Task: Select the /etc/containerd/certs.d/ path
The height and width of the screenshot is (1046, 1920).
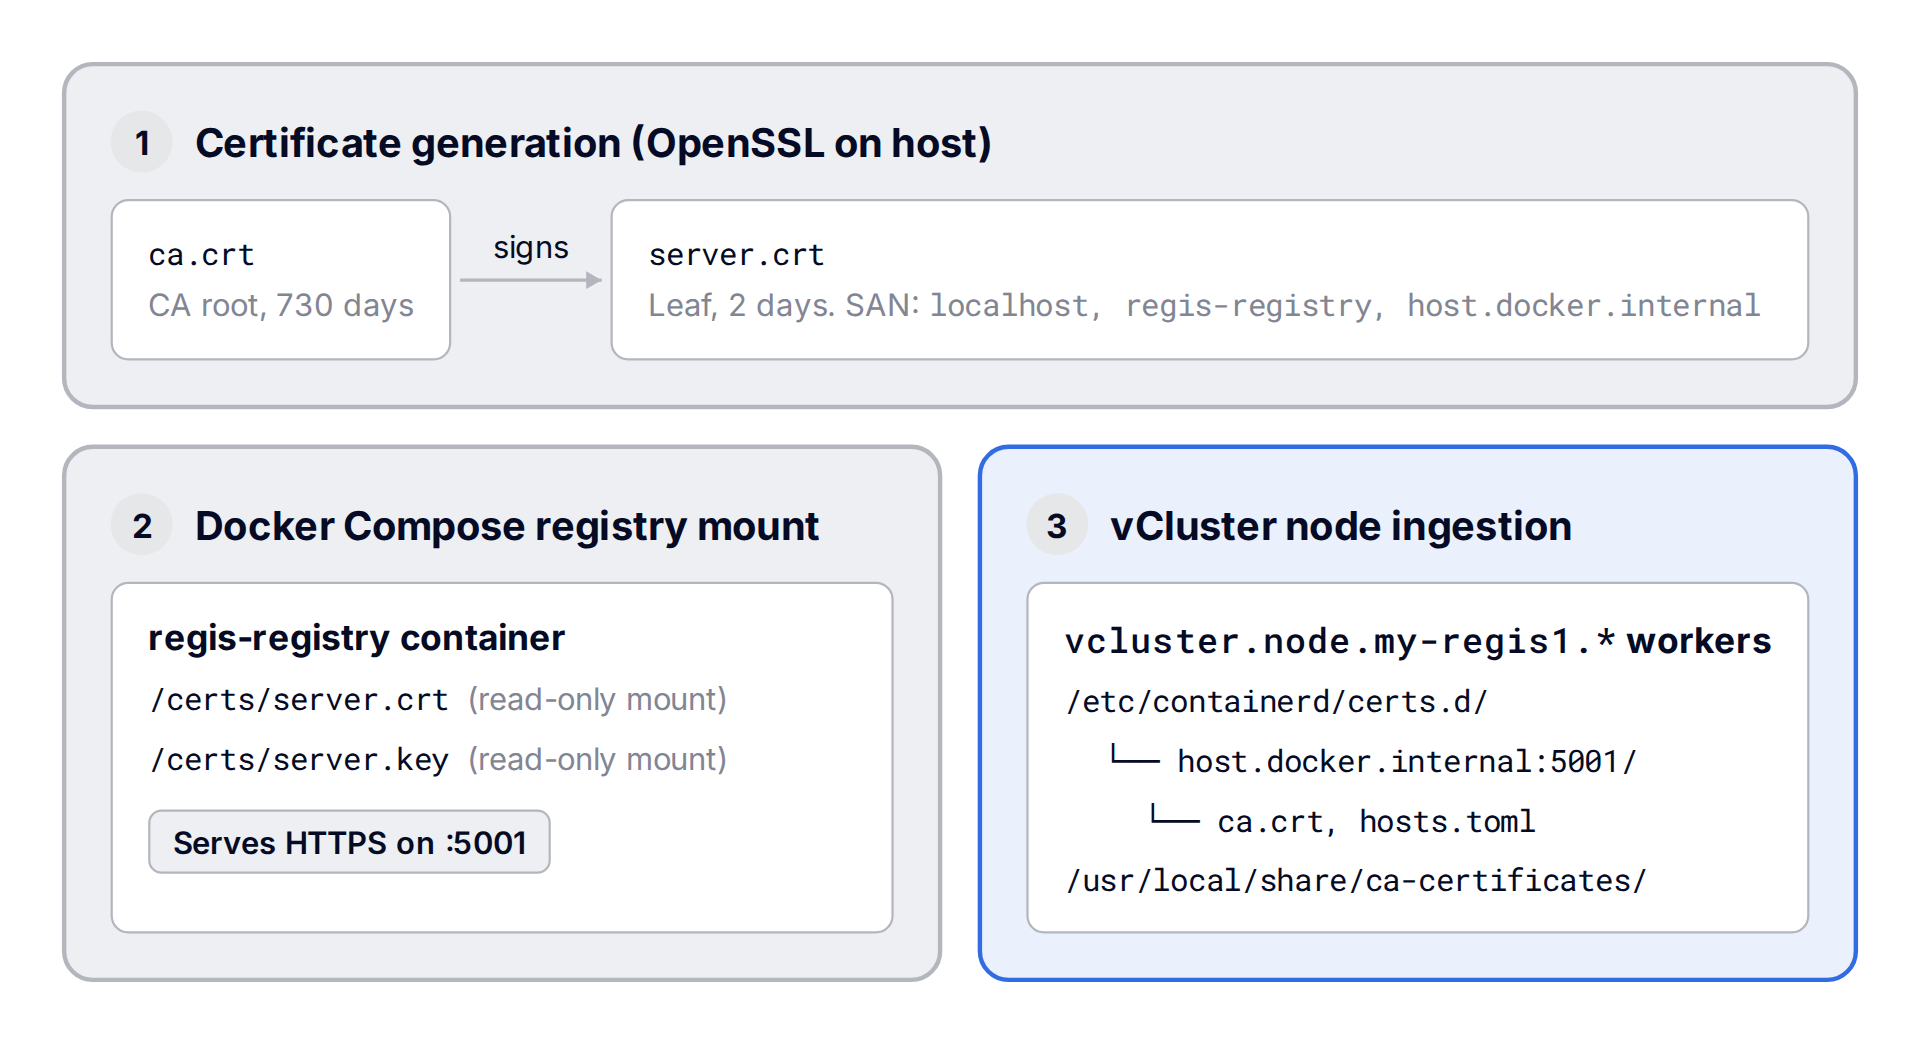Action: [x=1277, y=702]
